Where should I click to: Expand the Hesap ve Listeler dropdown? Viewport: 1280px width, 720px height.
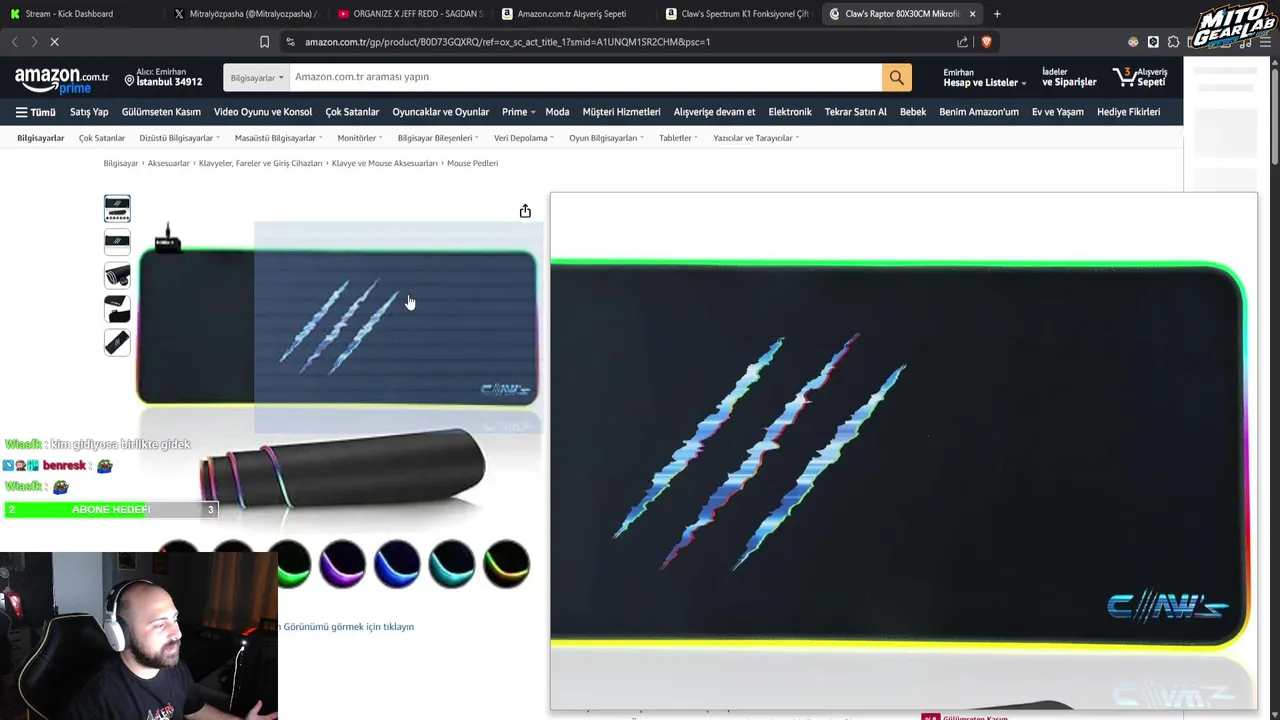pos(984,77)
